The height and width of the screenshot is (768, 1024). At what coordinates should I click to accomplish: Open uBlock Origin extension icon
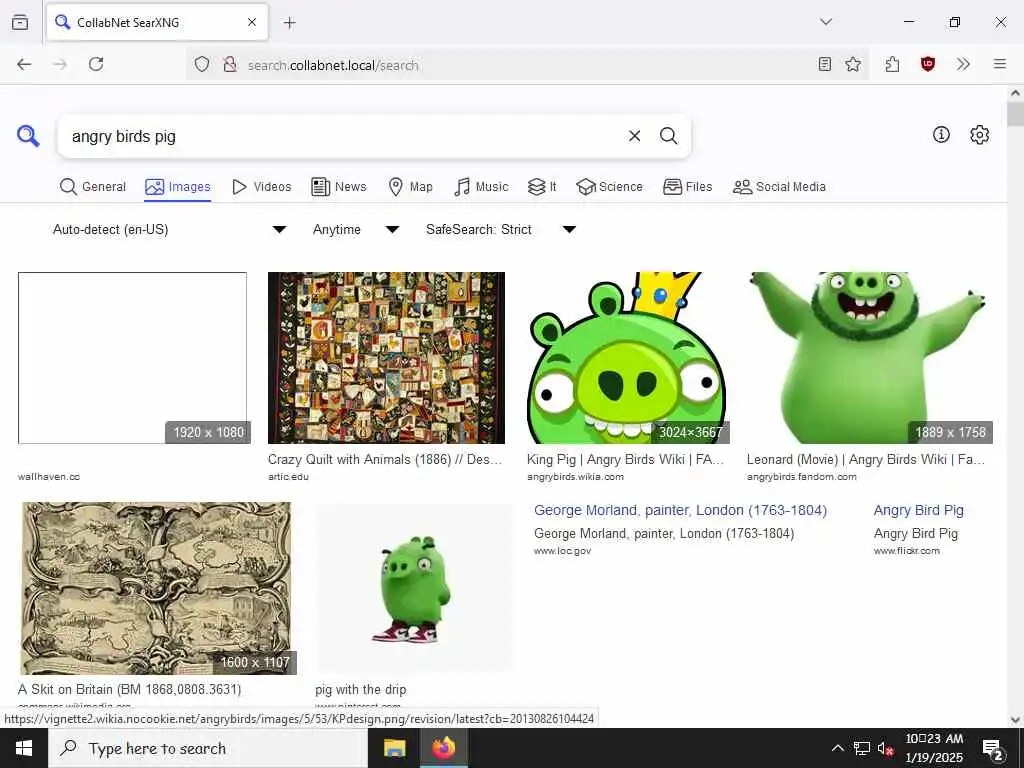(927, 64)
